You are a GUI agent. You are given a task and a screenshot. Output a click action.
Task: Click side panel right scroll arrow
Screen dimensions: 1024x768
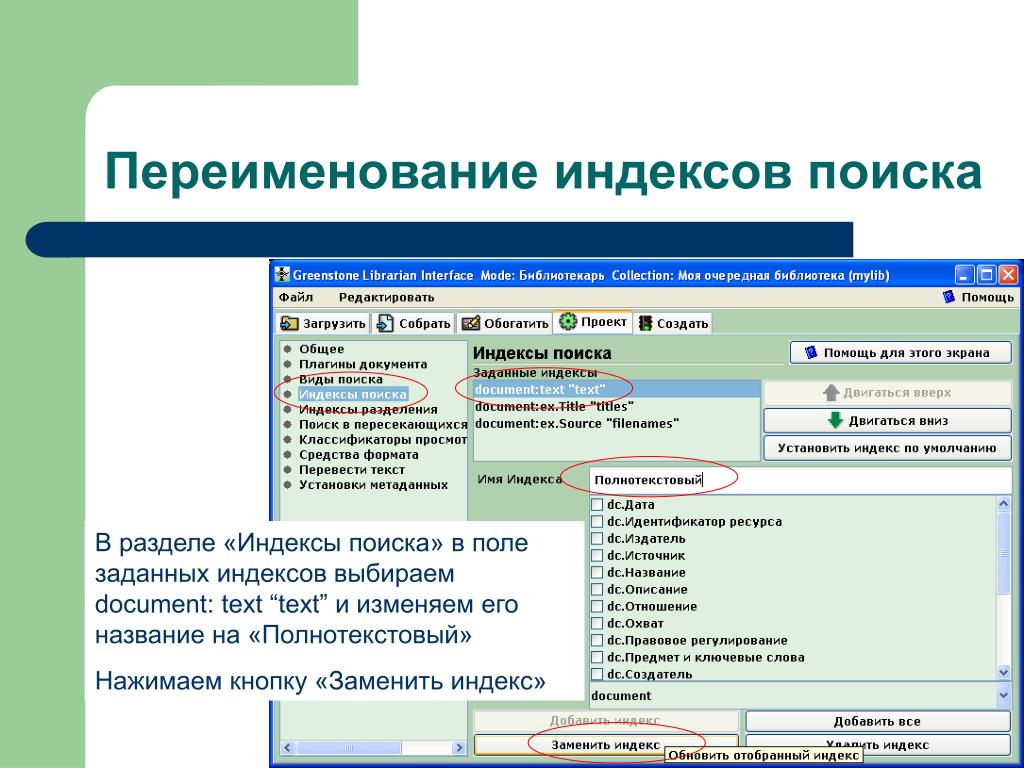(459, 747)
